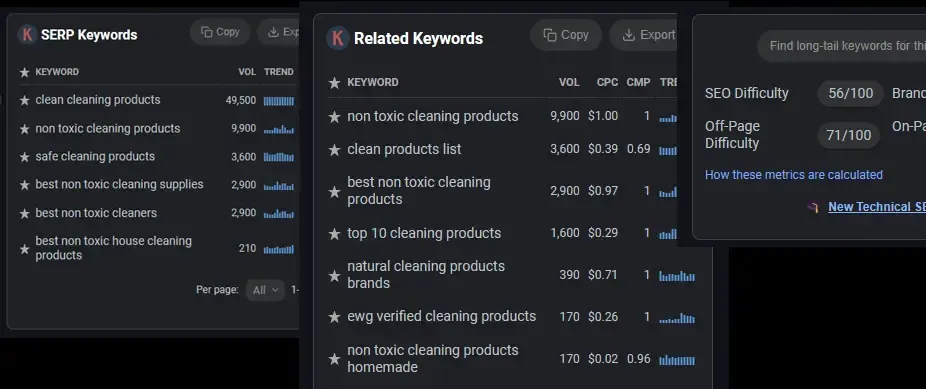Click the Off-Page Difficulty 71/100 badge
This screenshot has height=389, width=926.
click(x=849, y=135)
